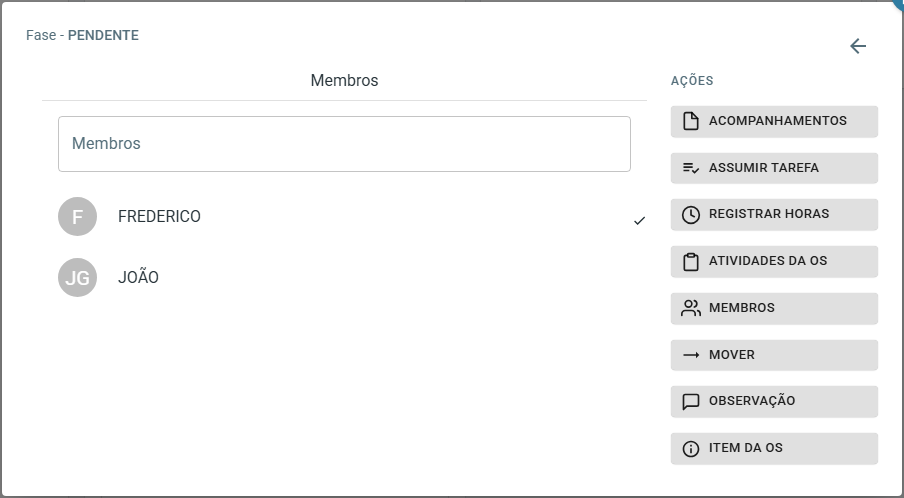
Task: Click the checklist icon beside Assumir Tarefa
Action: tap(691, 168)
